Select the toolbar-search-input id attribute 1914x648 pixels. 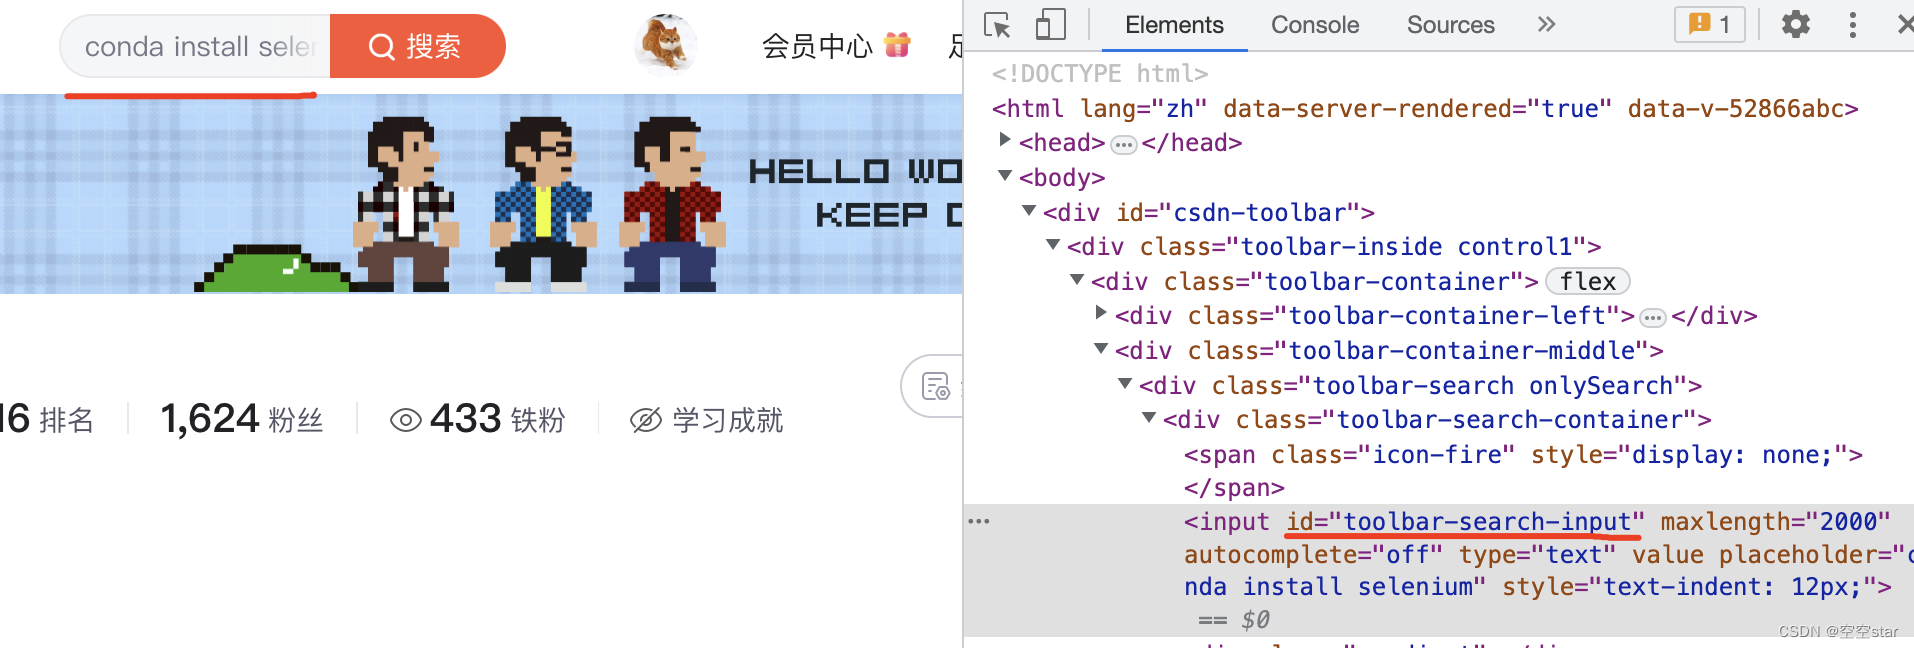[x=1465, y=521]
